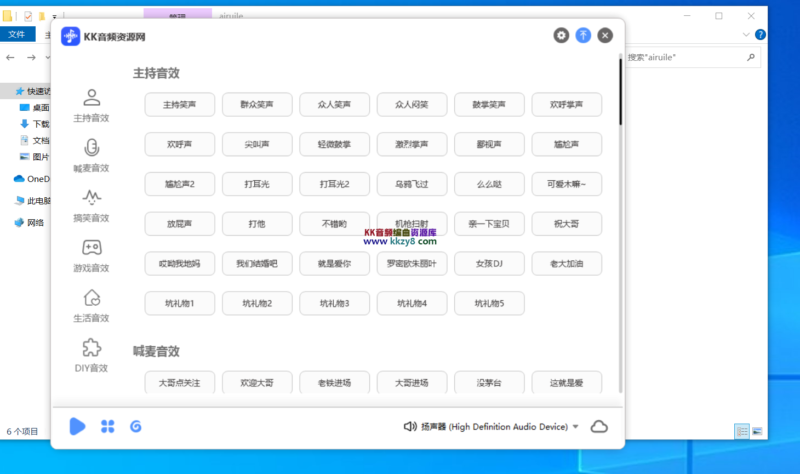Select 此电脑 in Explorer navigation pane
The image size is (800, 474).
33,201
